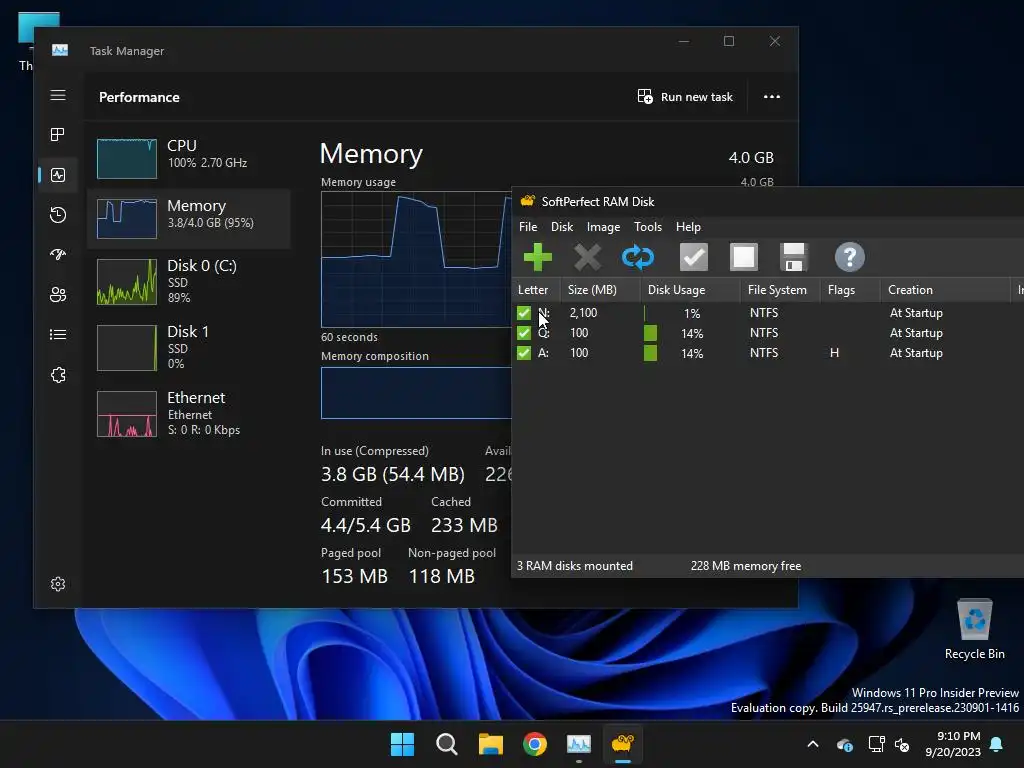Open Processes page in Task Manager sidebar
Image resolution: width=1024 pixels, height=768 pixels.
pyautogui.click(x=58, y=135)
